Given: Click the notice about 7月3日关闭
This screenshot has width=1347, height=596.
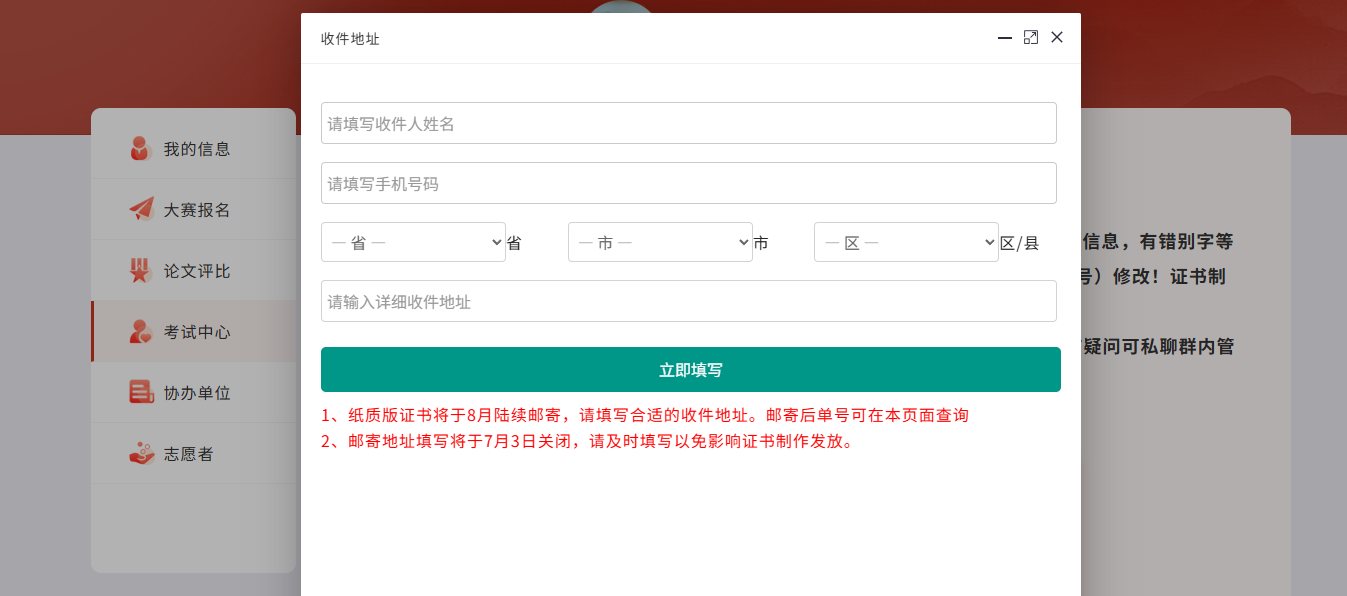Looking at the screenshot, I should tap(589, 441).
